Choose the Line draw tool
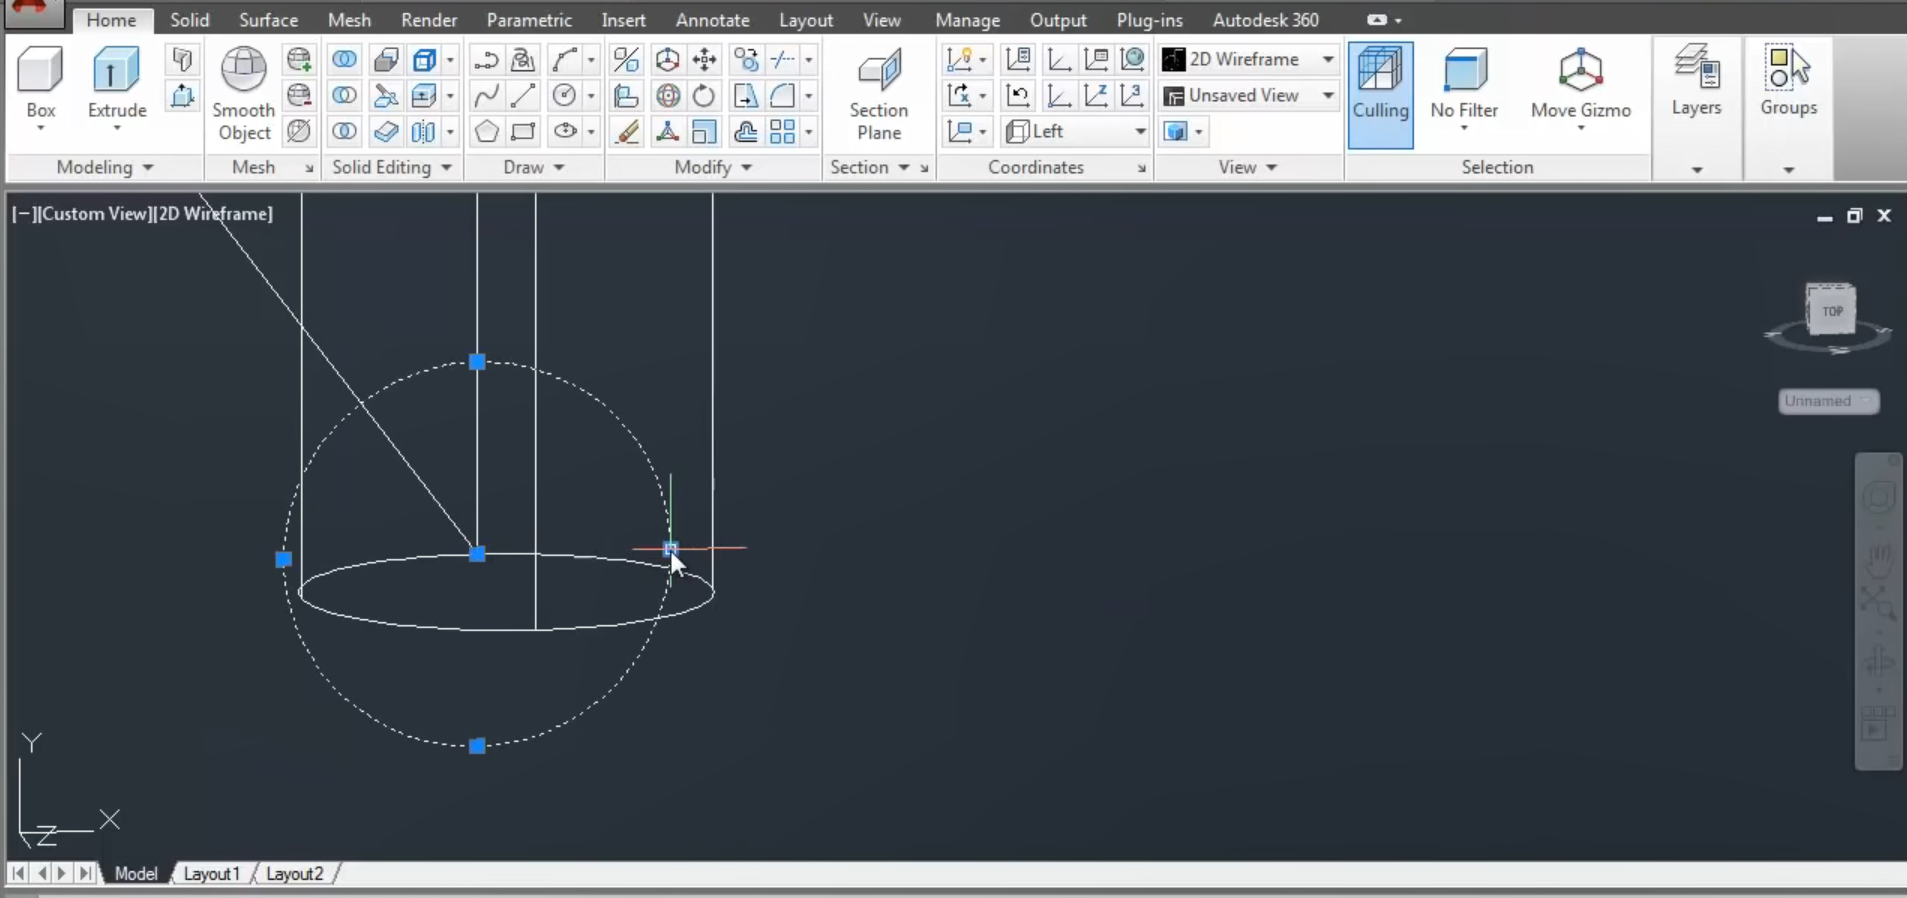 pos(523,95)
